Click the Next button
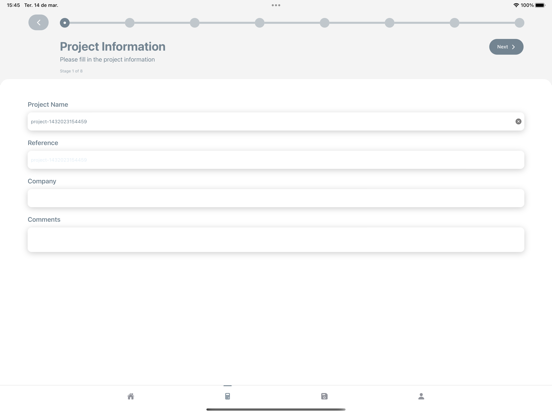The height and width of the screenshot is (414, 552). pos(506,47)
